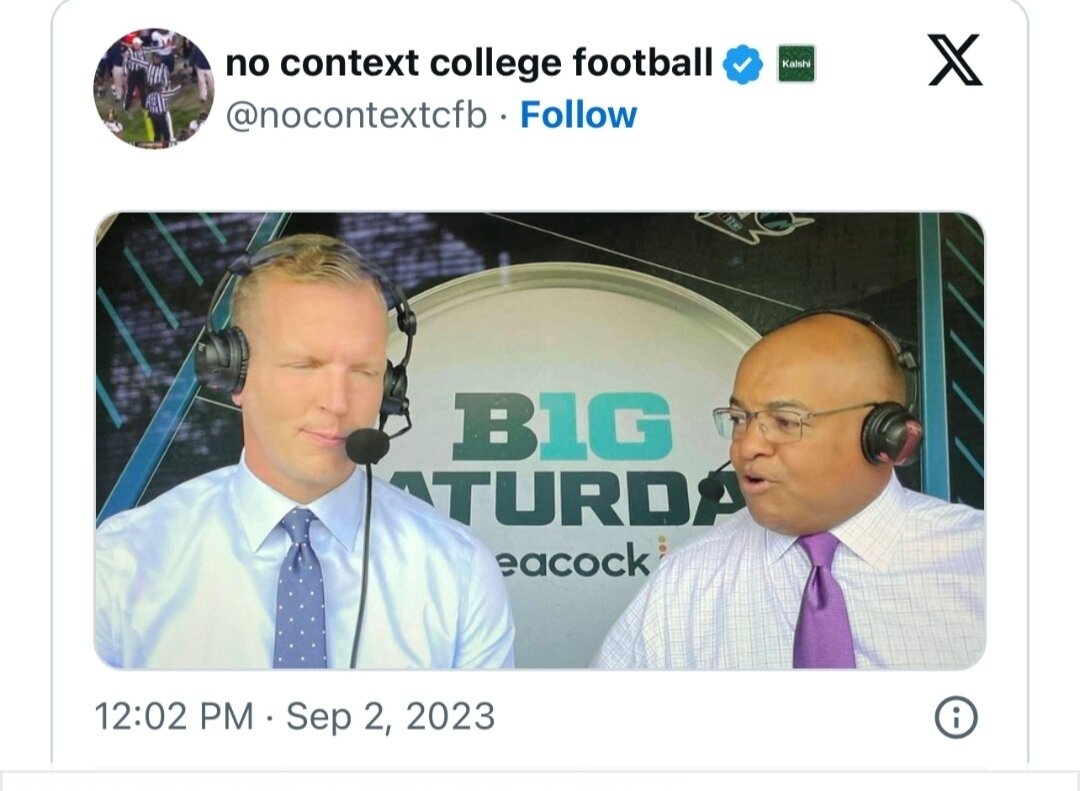1080x791 pixels.
Task: Click the Sep 2, 2023 date
Action: (390, 717)
